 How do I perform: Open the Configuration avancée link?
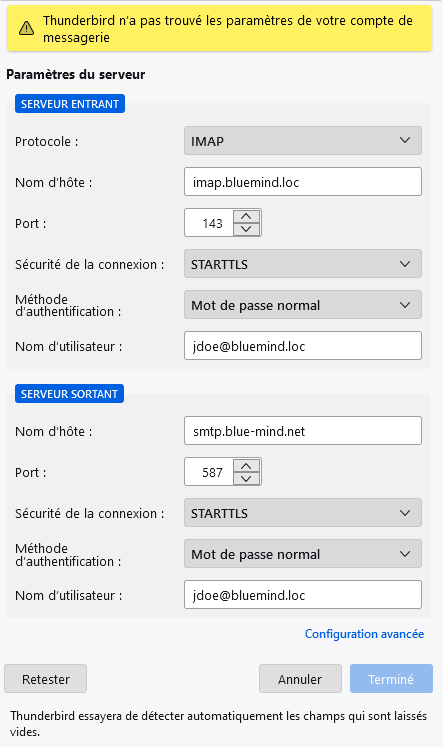coord(364,634)
